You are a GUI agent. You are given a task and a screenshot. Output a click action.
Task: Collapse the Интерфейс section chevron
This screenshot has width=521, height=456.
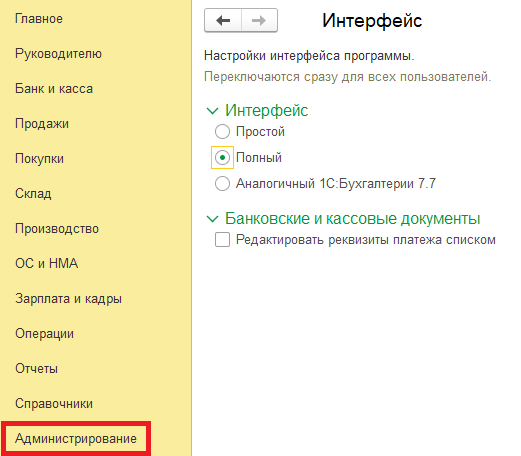click(x=212, y=111)
